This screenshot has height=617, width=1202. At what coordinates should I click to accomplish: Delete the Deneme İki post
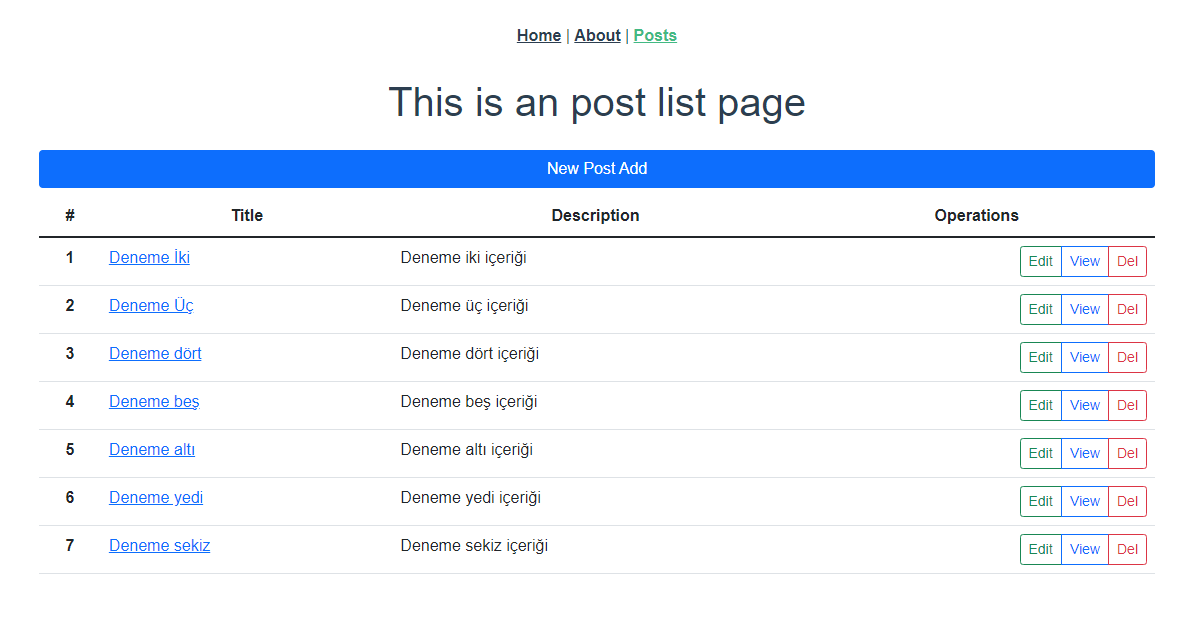(1127, 261)
